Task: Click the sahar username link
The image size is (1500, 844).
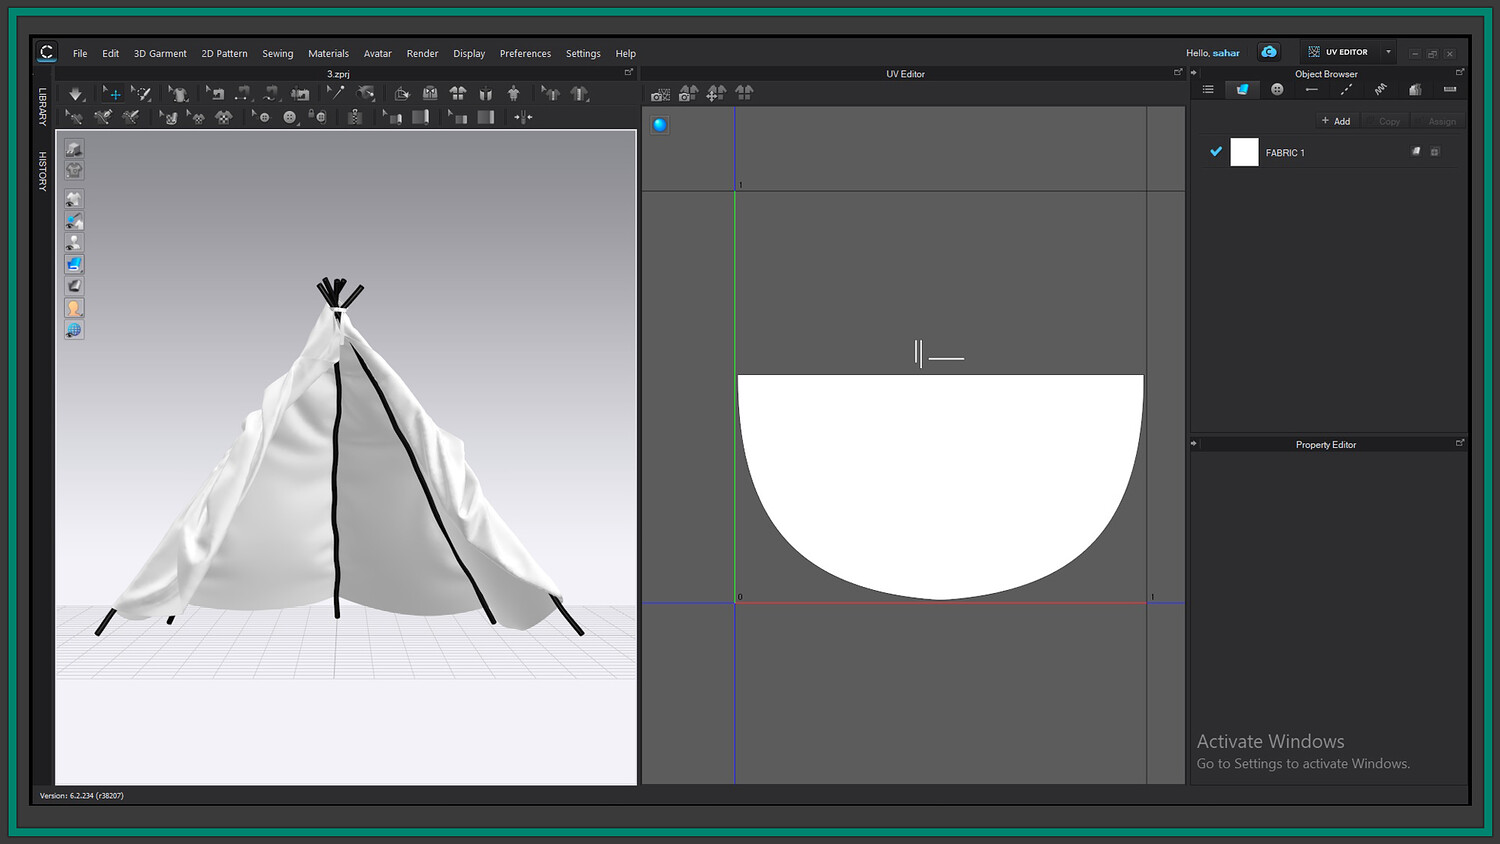Action: coord(1226,53)
